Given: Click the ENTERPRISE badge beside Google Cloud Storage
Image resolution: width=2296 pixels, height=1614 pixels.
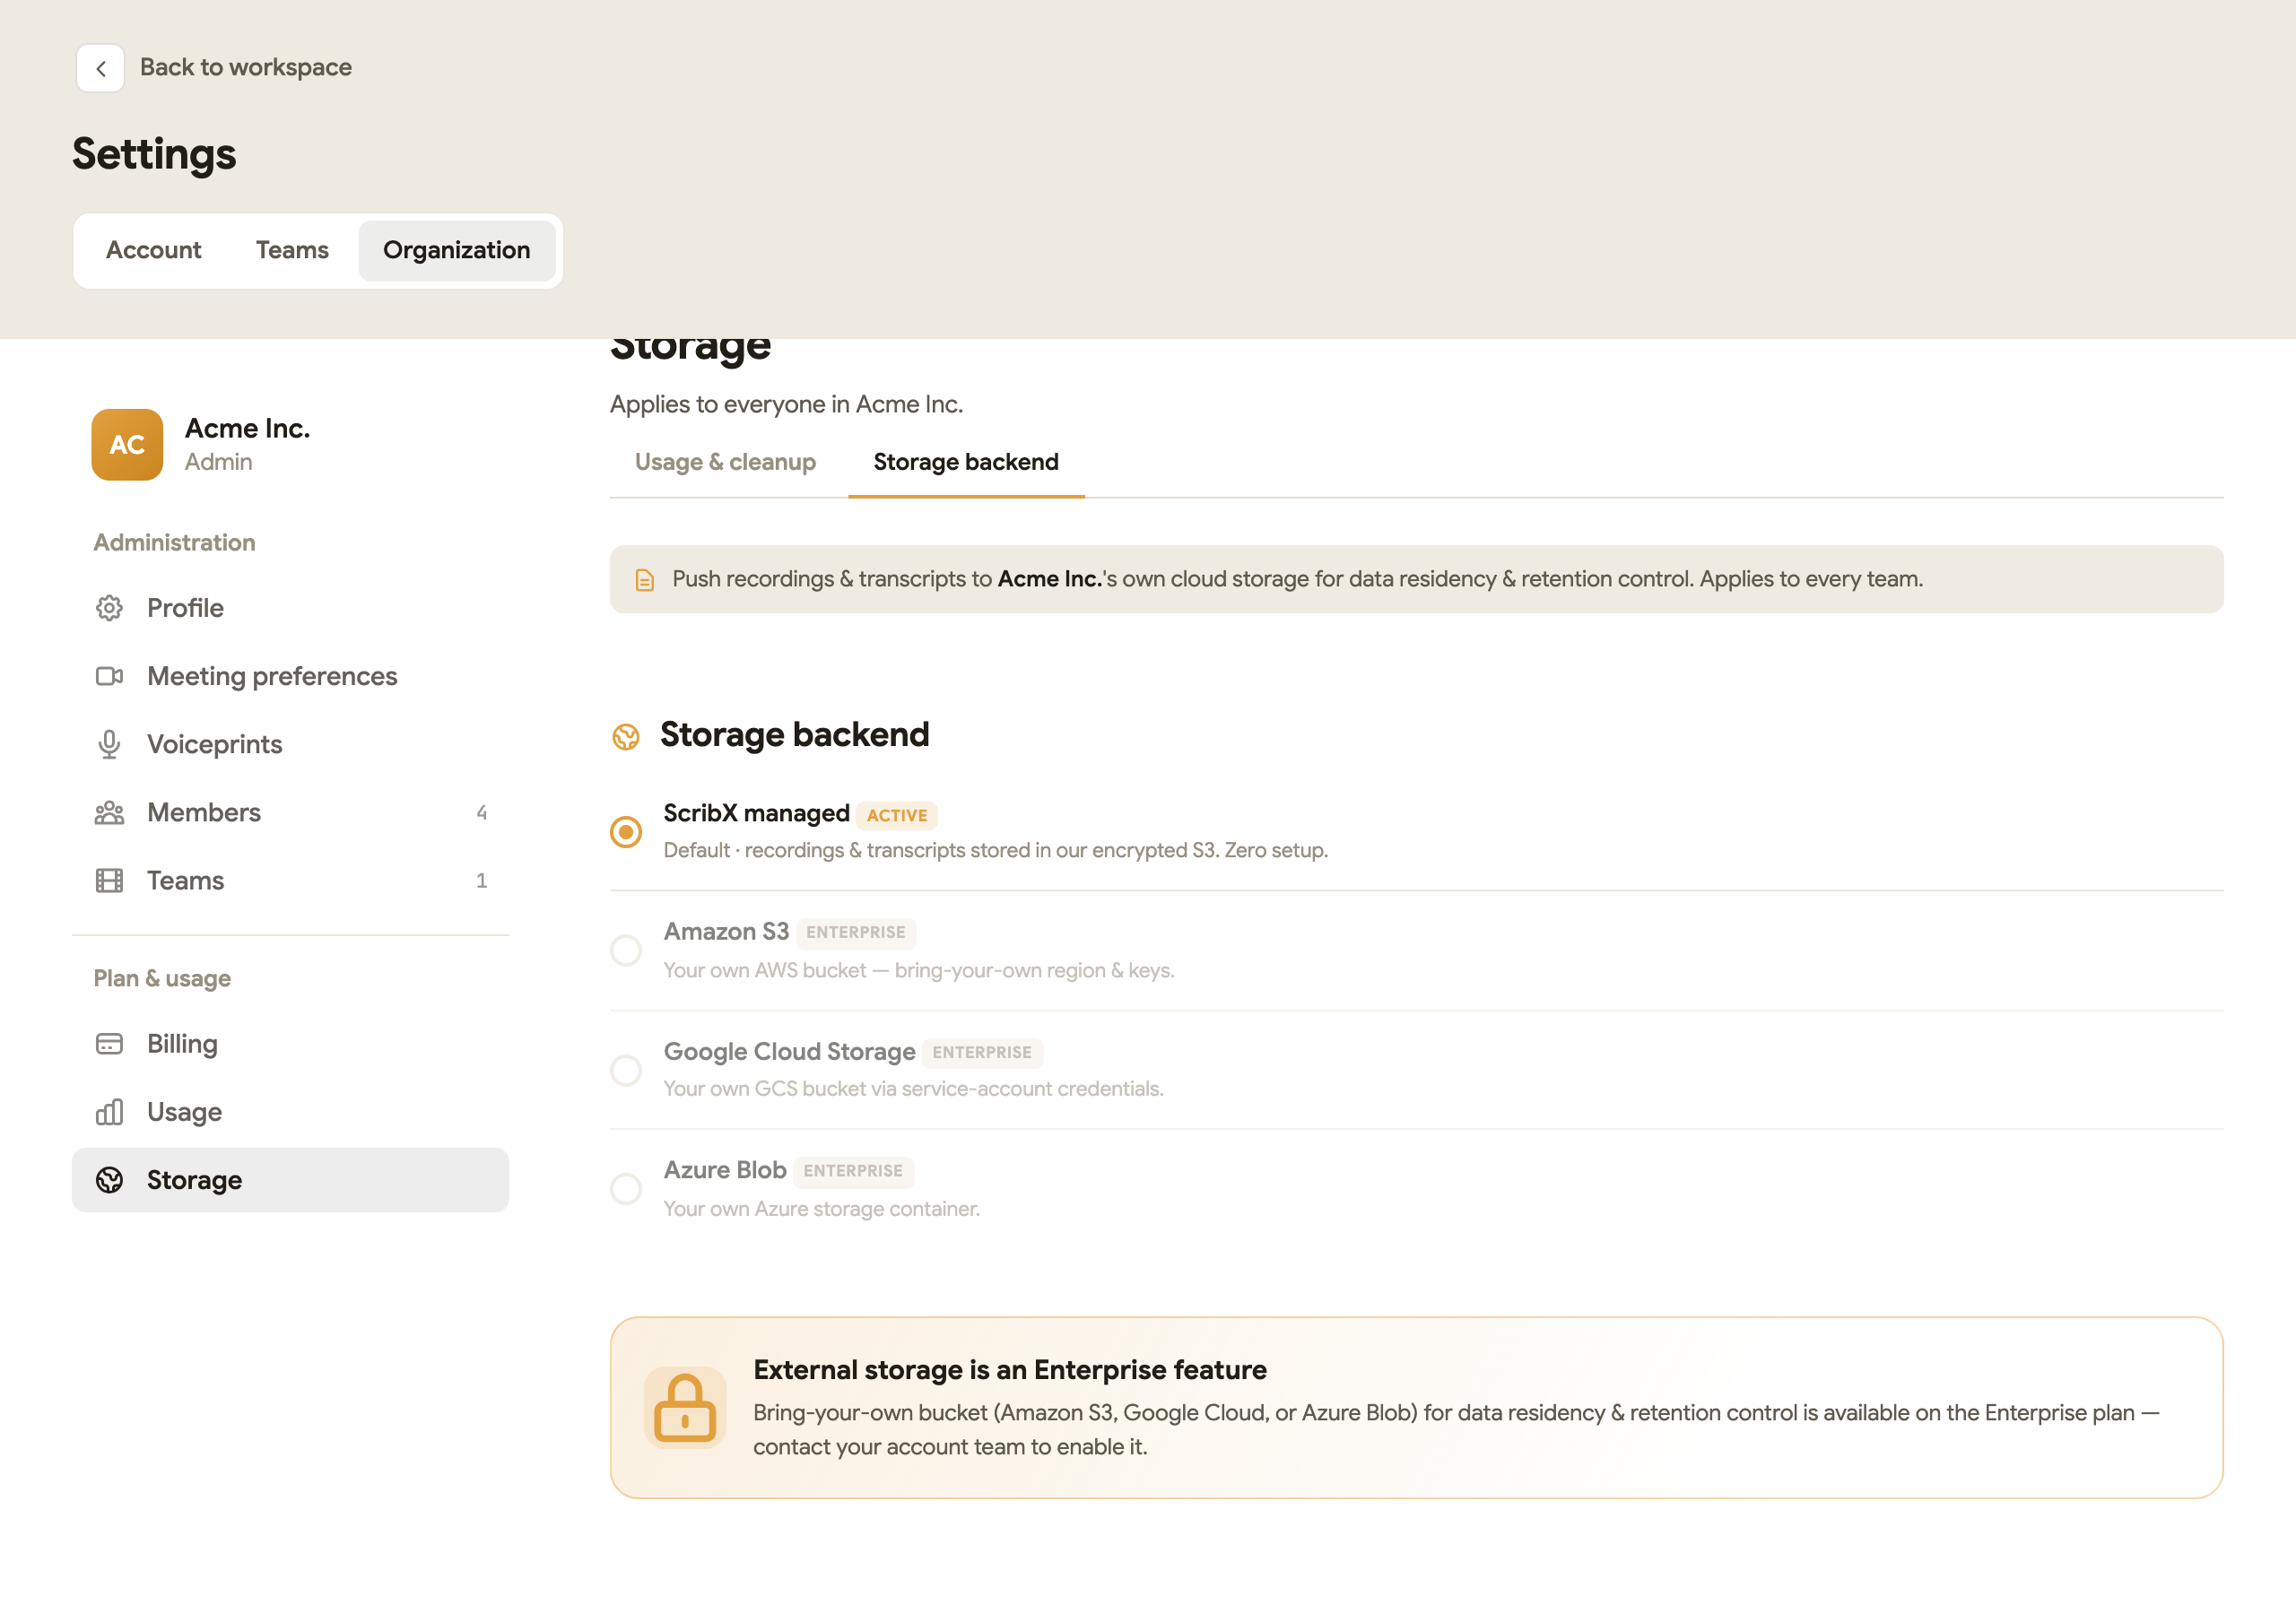Looking at the screenshot, I should (982, 1052).
